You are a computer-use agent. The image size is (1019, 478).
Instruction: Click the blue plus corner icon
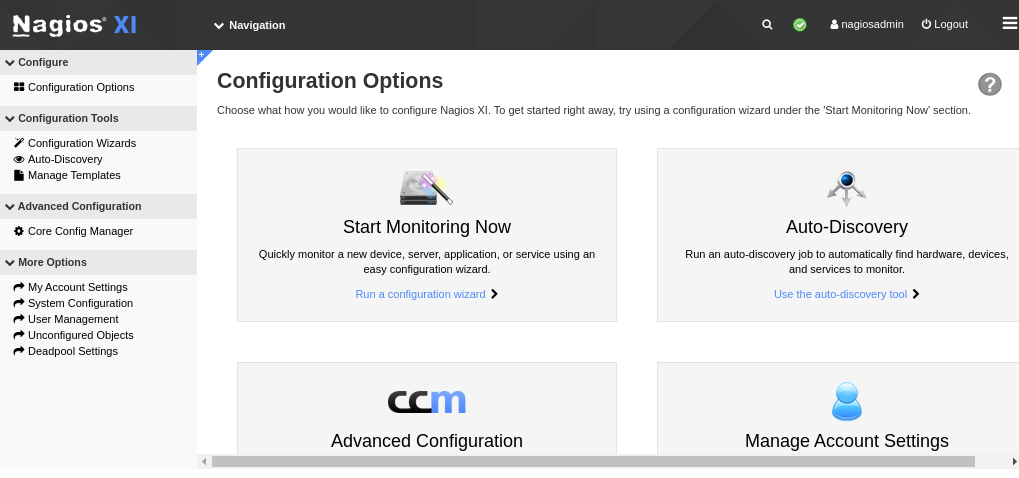click(x=202, y=55)
